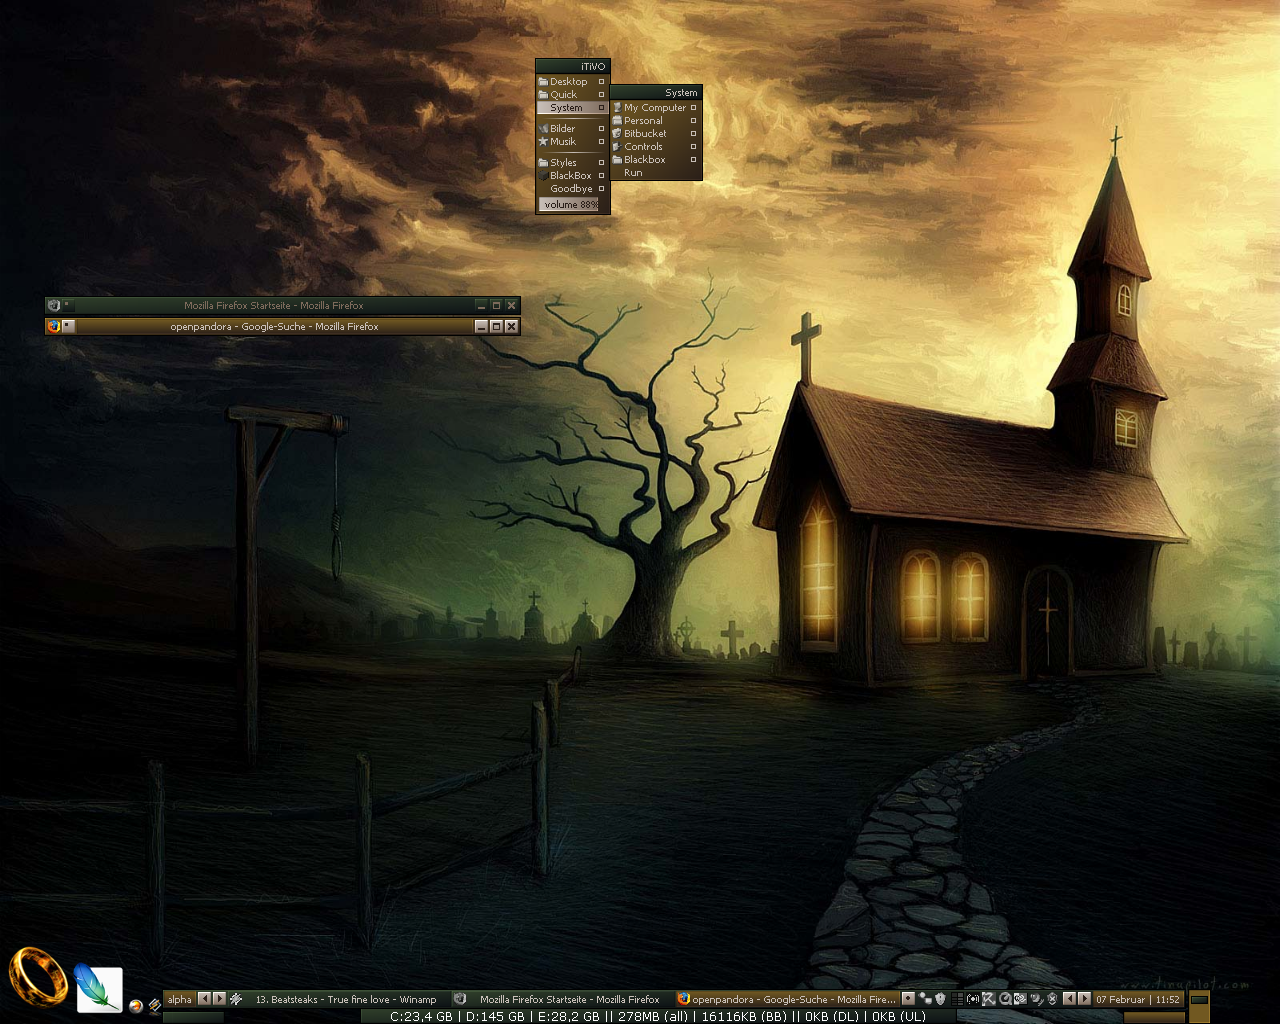Screen dimensions: 1280x1024
Task: Click the C:23,4 GB status text
Action: (421, 1017)
